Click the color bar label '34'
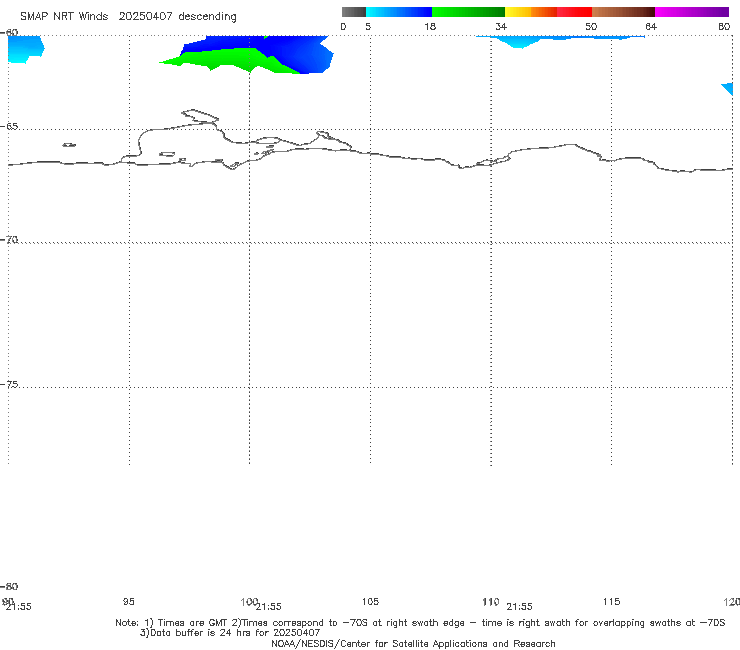 point(501,26)
